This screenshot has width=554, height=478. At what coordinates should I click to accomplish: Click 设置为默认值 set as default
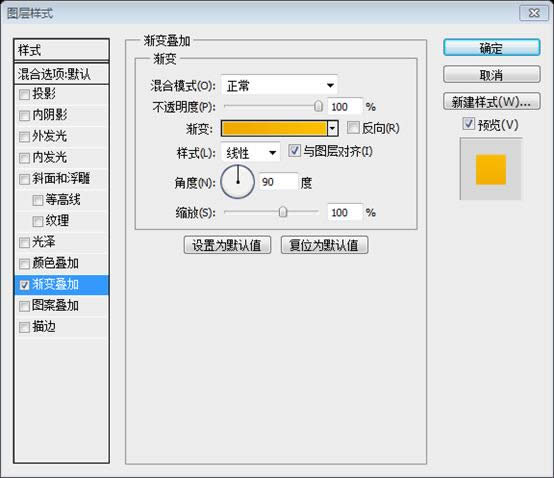point(227,245)
